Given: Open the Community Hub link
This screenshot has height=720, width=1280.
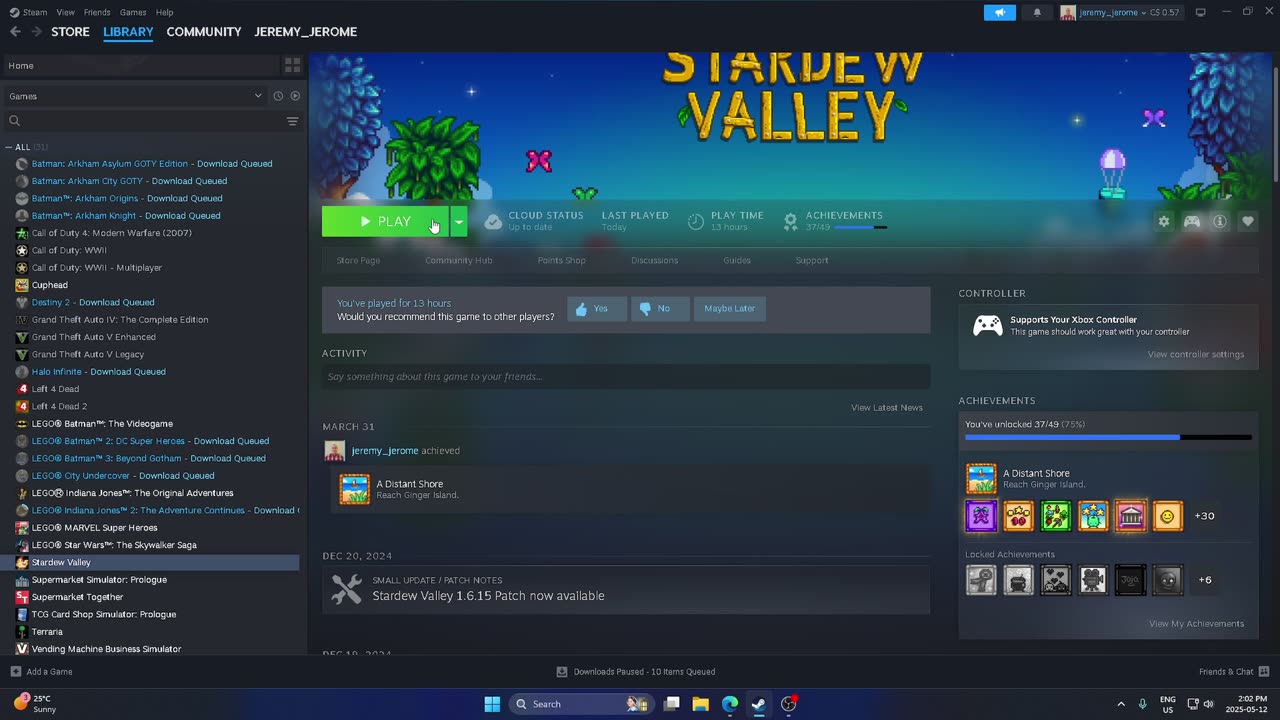Looking at the screenshot, I should 458,260.
